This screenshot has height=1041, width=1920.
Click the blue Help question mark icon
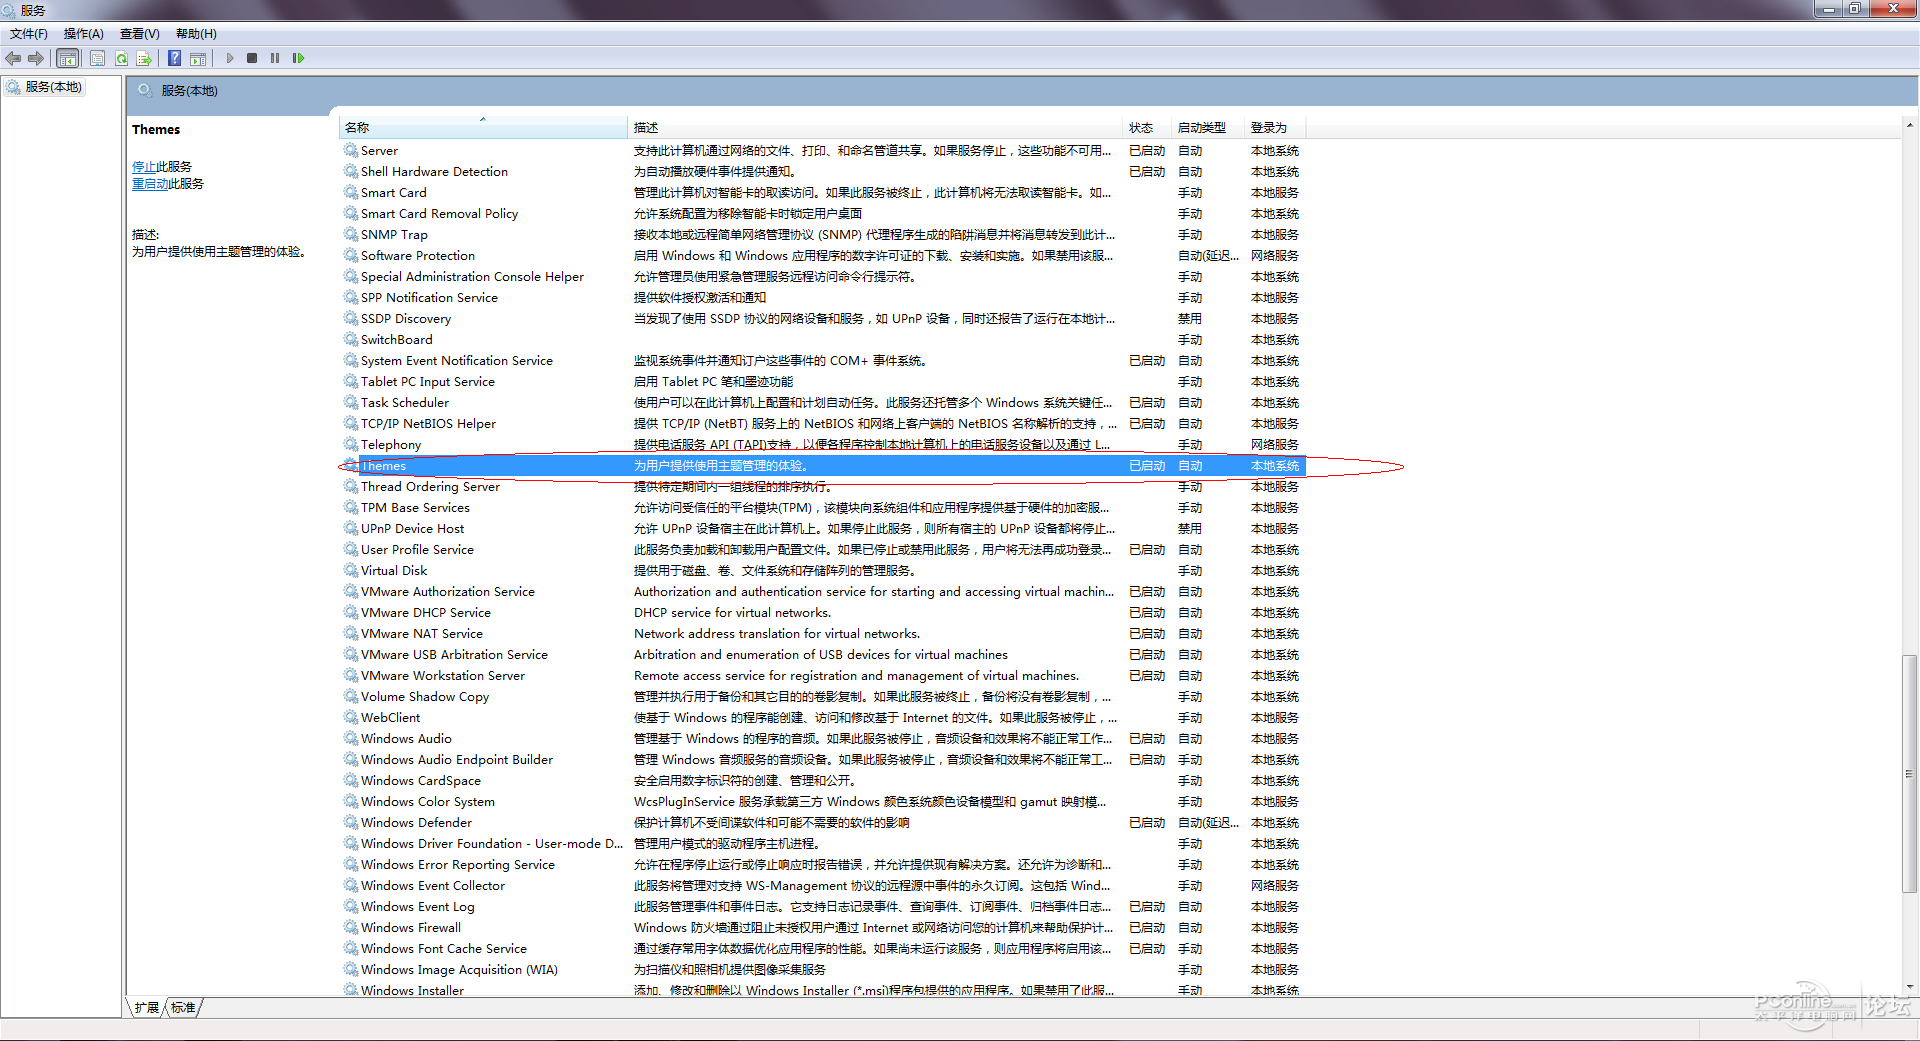pos(175,58)
